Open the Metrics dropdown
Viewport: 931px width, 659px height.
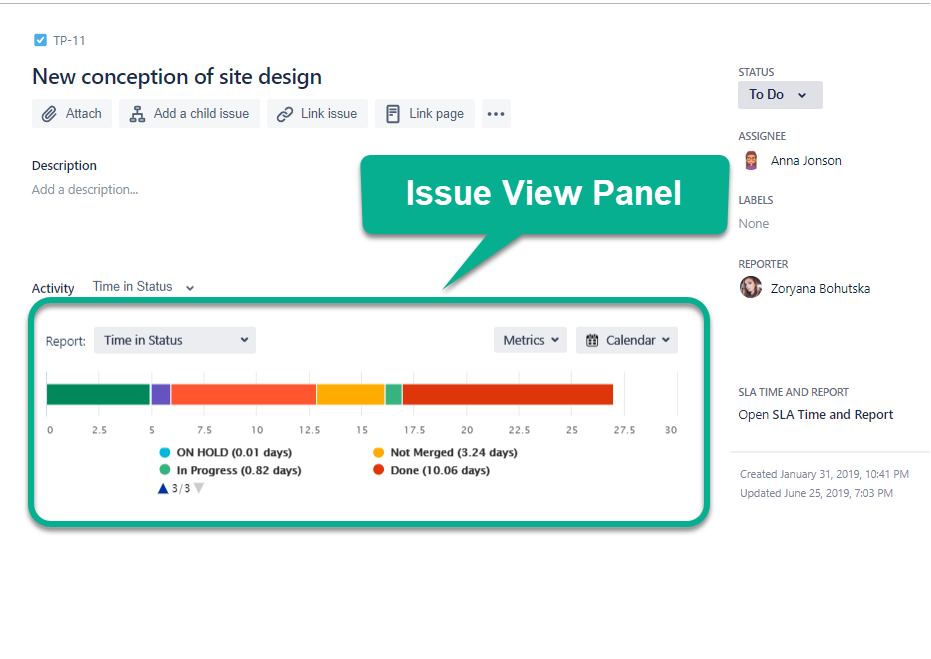[530, 340]
